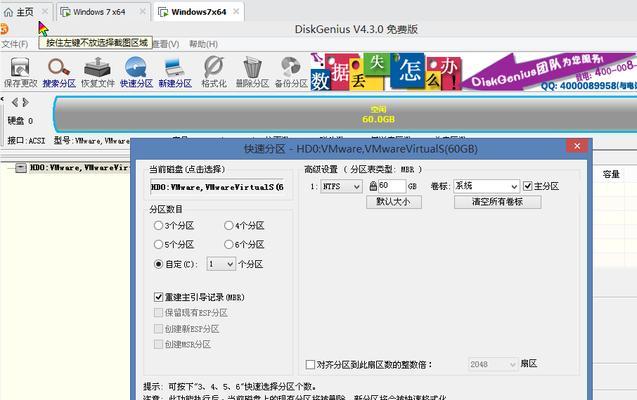Image resolution: width=637 pixels, height=400 pixels.
Task: Click the partition size field showing 60
Action: coord(392,186)
